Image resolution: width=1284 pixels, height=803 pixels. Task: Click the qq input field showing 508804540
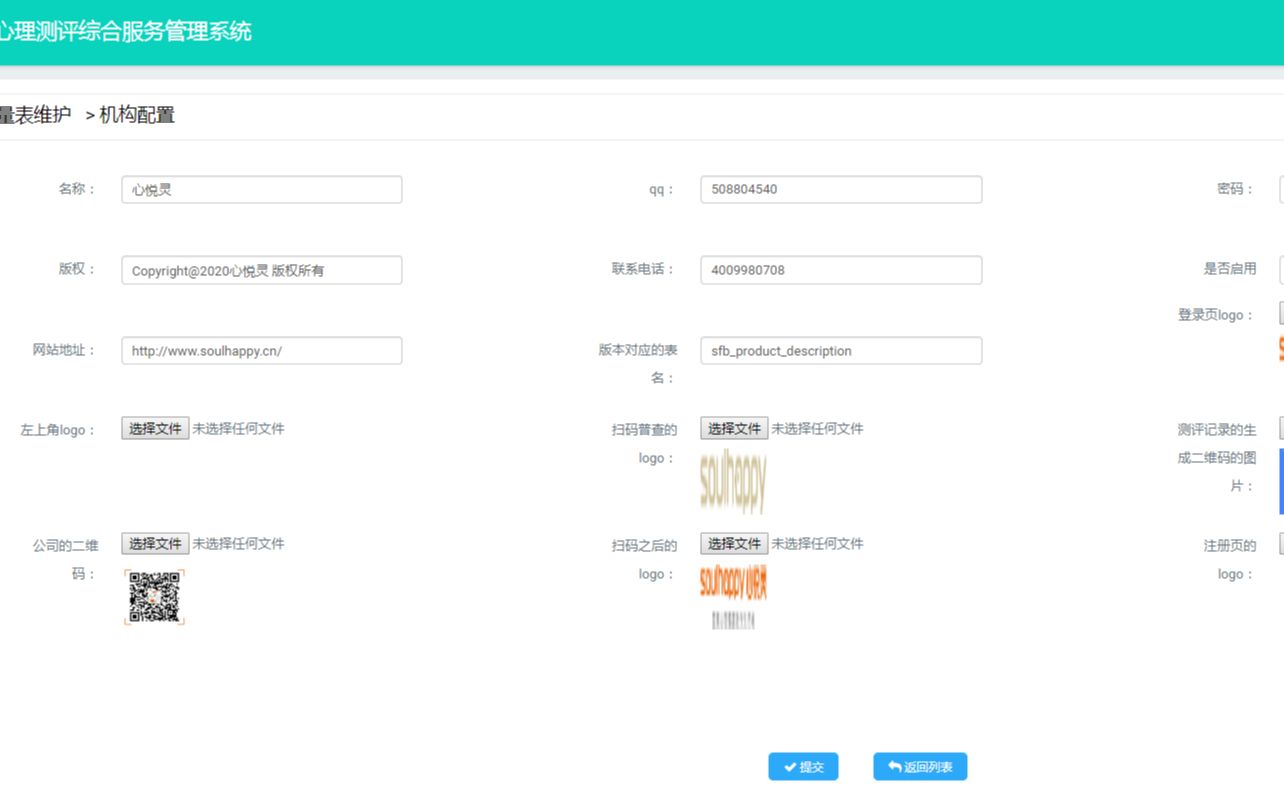841,190
